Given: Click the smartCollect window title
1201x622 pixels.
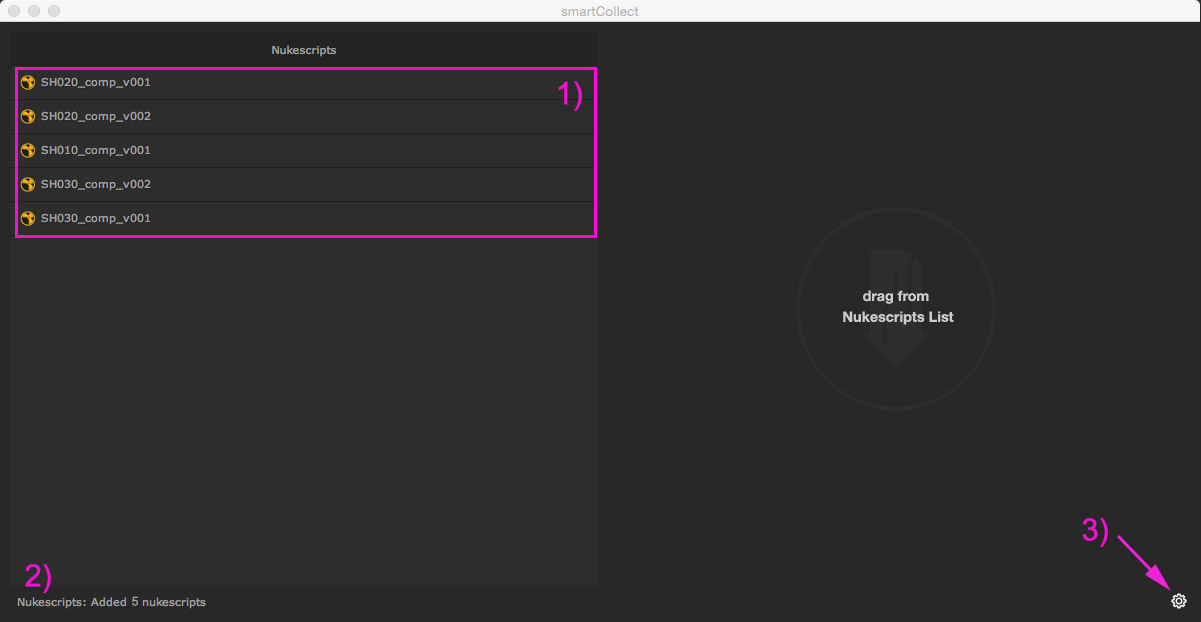Looking at the screenshot, I should coord(600,11).
